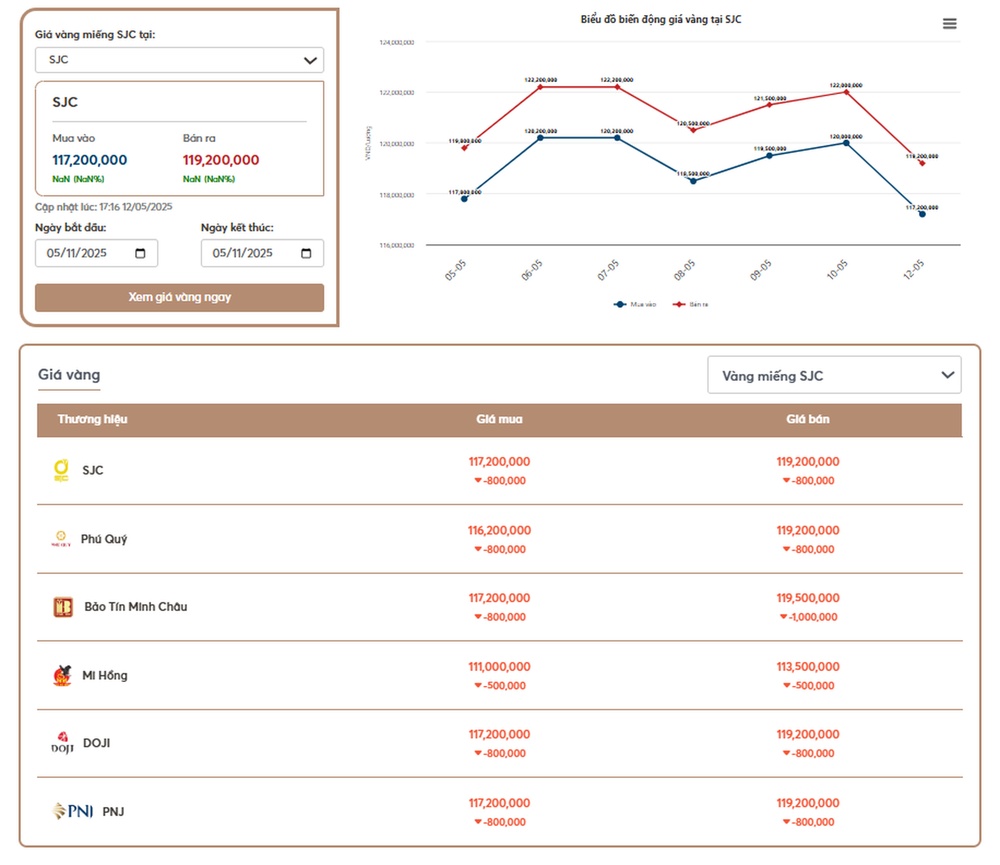Click Mi Hồng sell price 113,500,000
The image size is (1000, 865).
[x=808, y=667]
